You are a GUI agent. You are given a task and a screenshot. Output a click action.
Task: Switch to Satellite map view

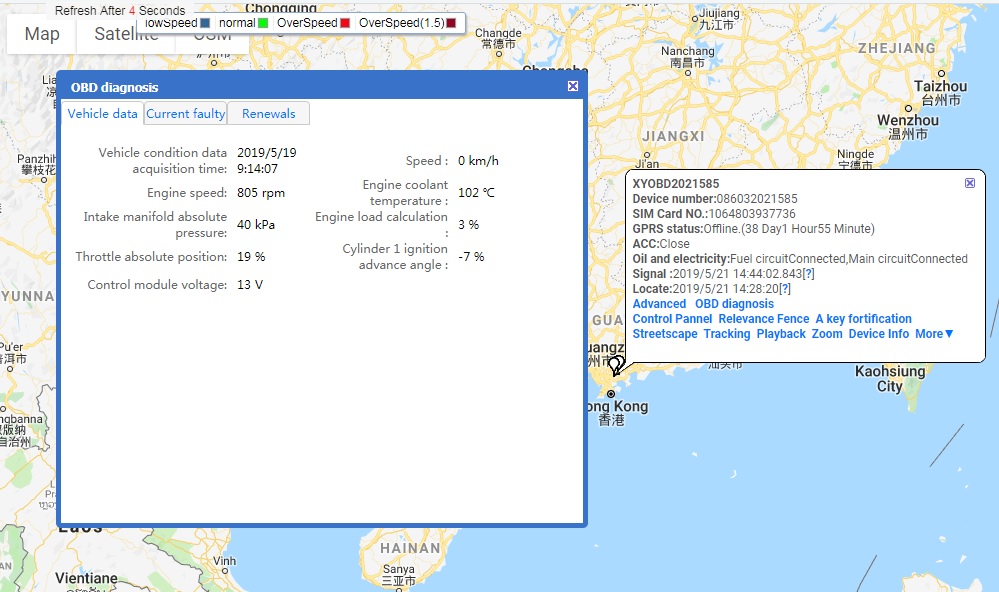(x=126, y=35)
